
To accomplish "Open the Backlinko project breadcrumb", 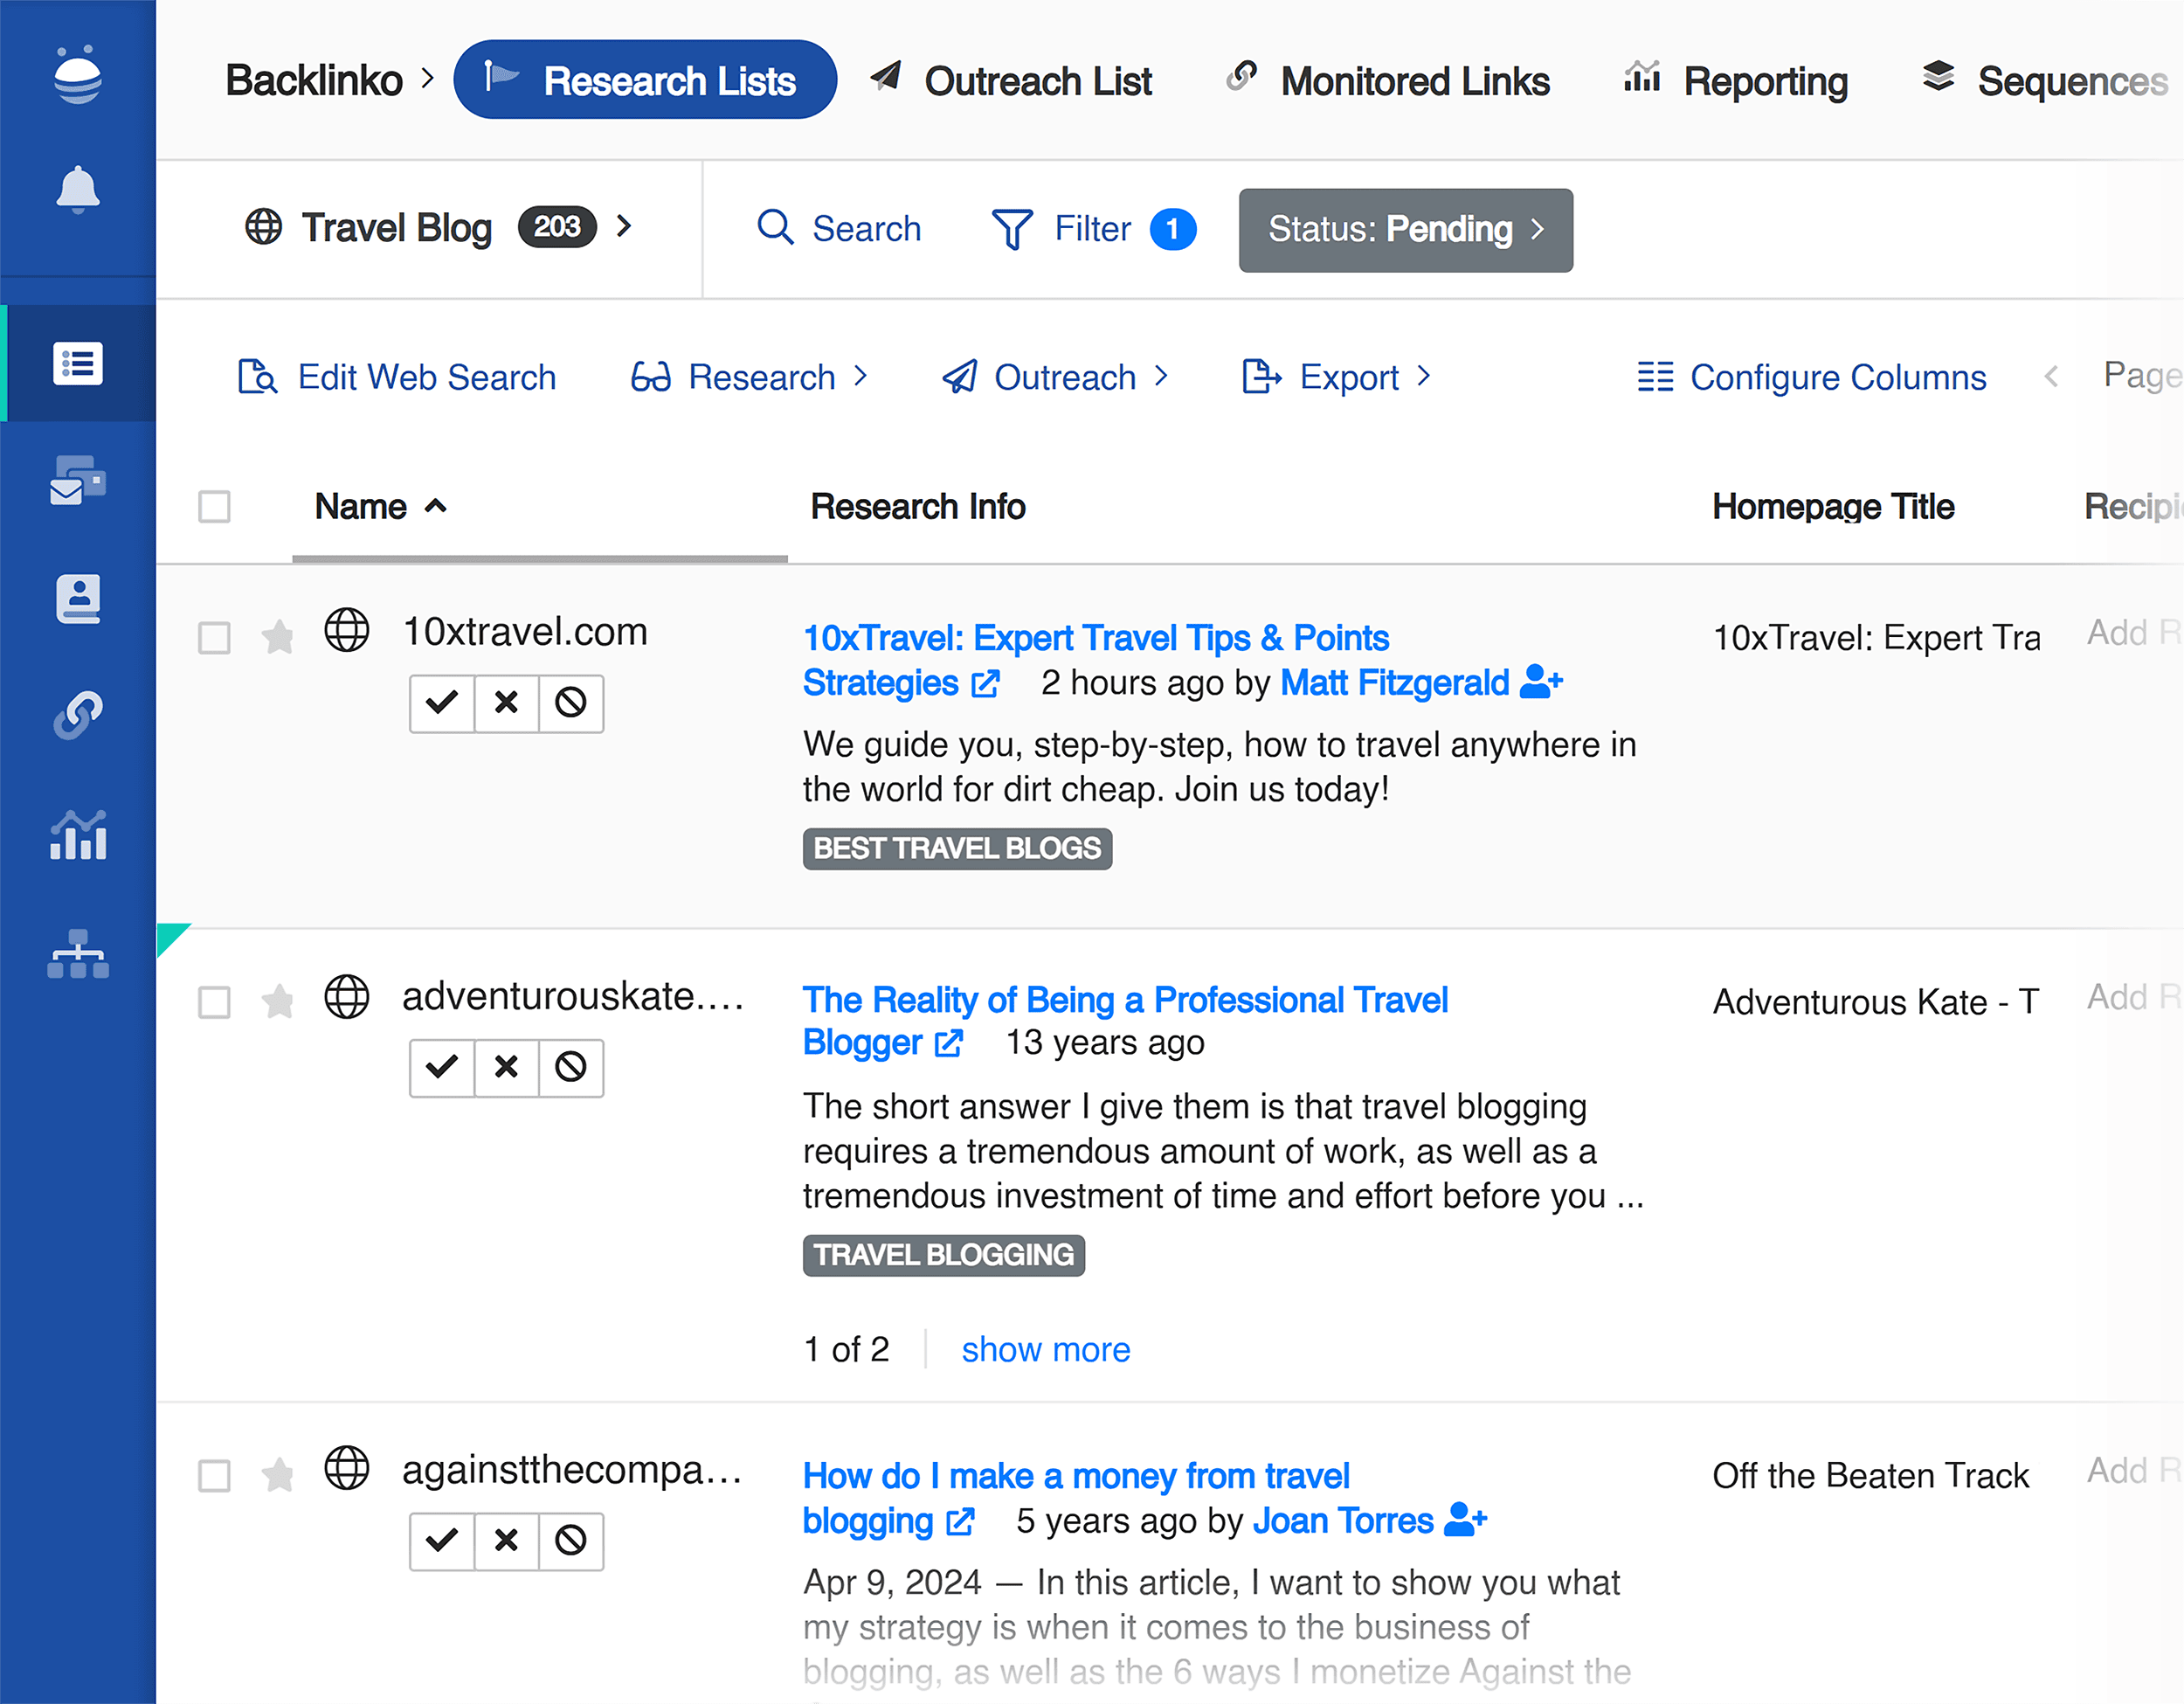I will click(x=314, y=80).
